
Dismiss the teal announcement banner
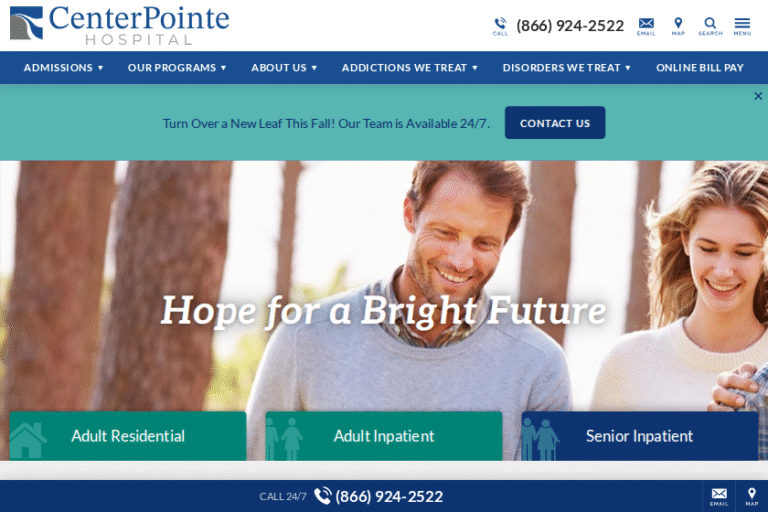758,96
